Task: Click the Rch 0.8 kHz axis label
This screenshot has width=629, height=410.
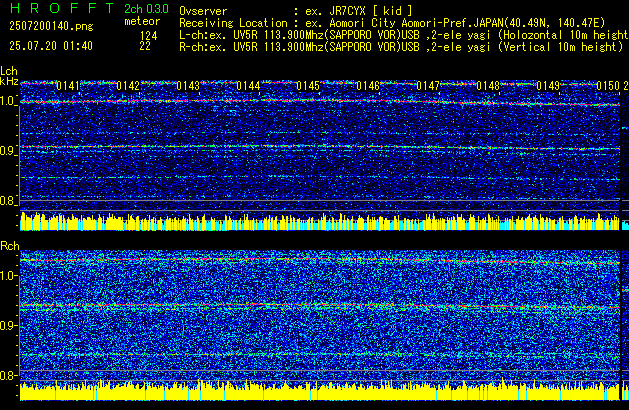Action: [8, 375]
